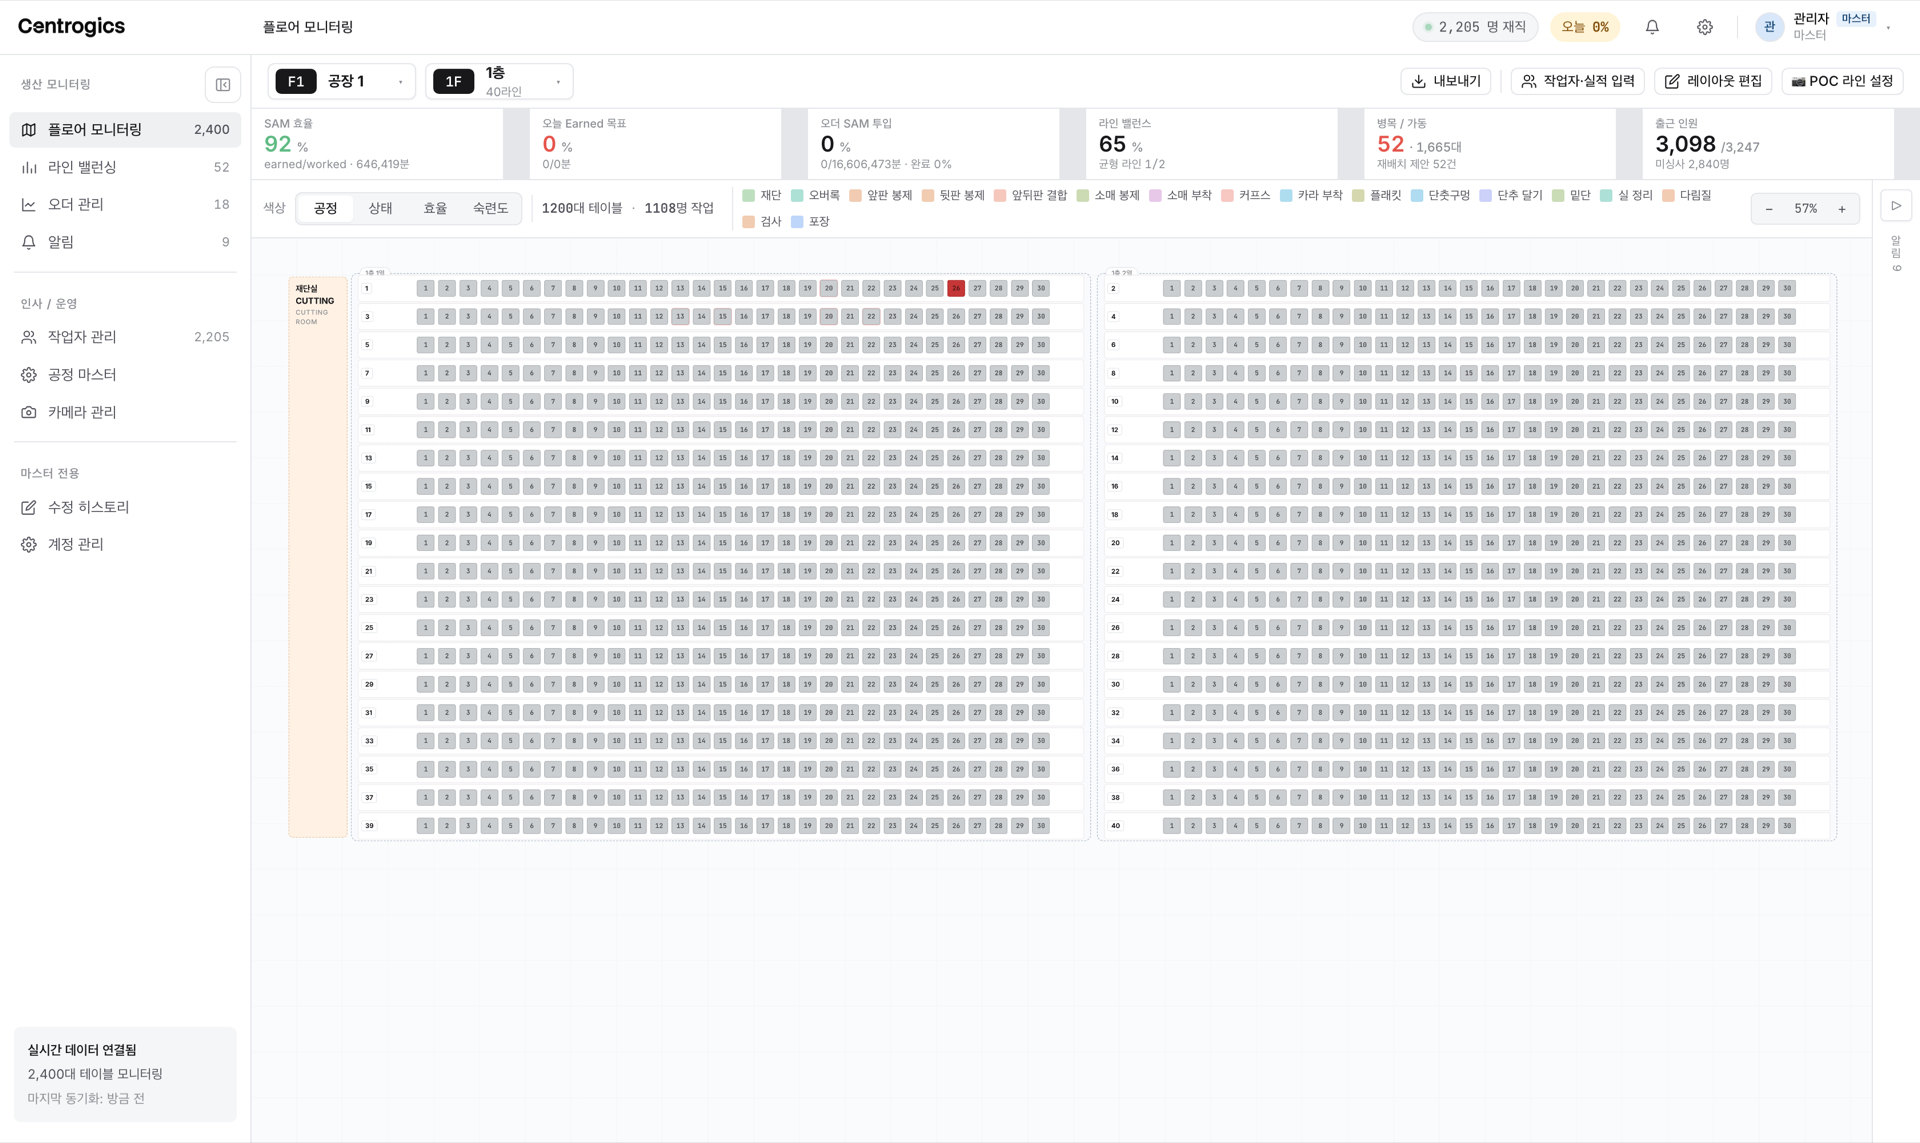Screen dimensions: 1920x1143
Task: Open the 1층 floor dropdown
Action: (500, 81)
